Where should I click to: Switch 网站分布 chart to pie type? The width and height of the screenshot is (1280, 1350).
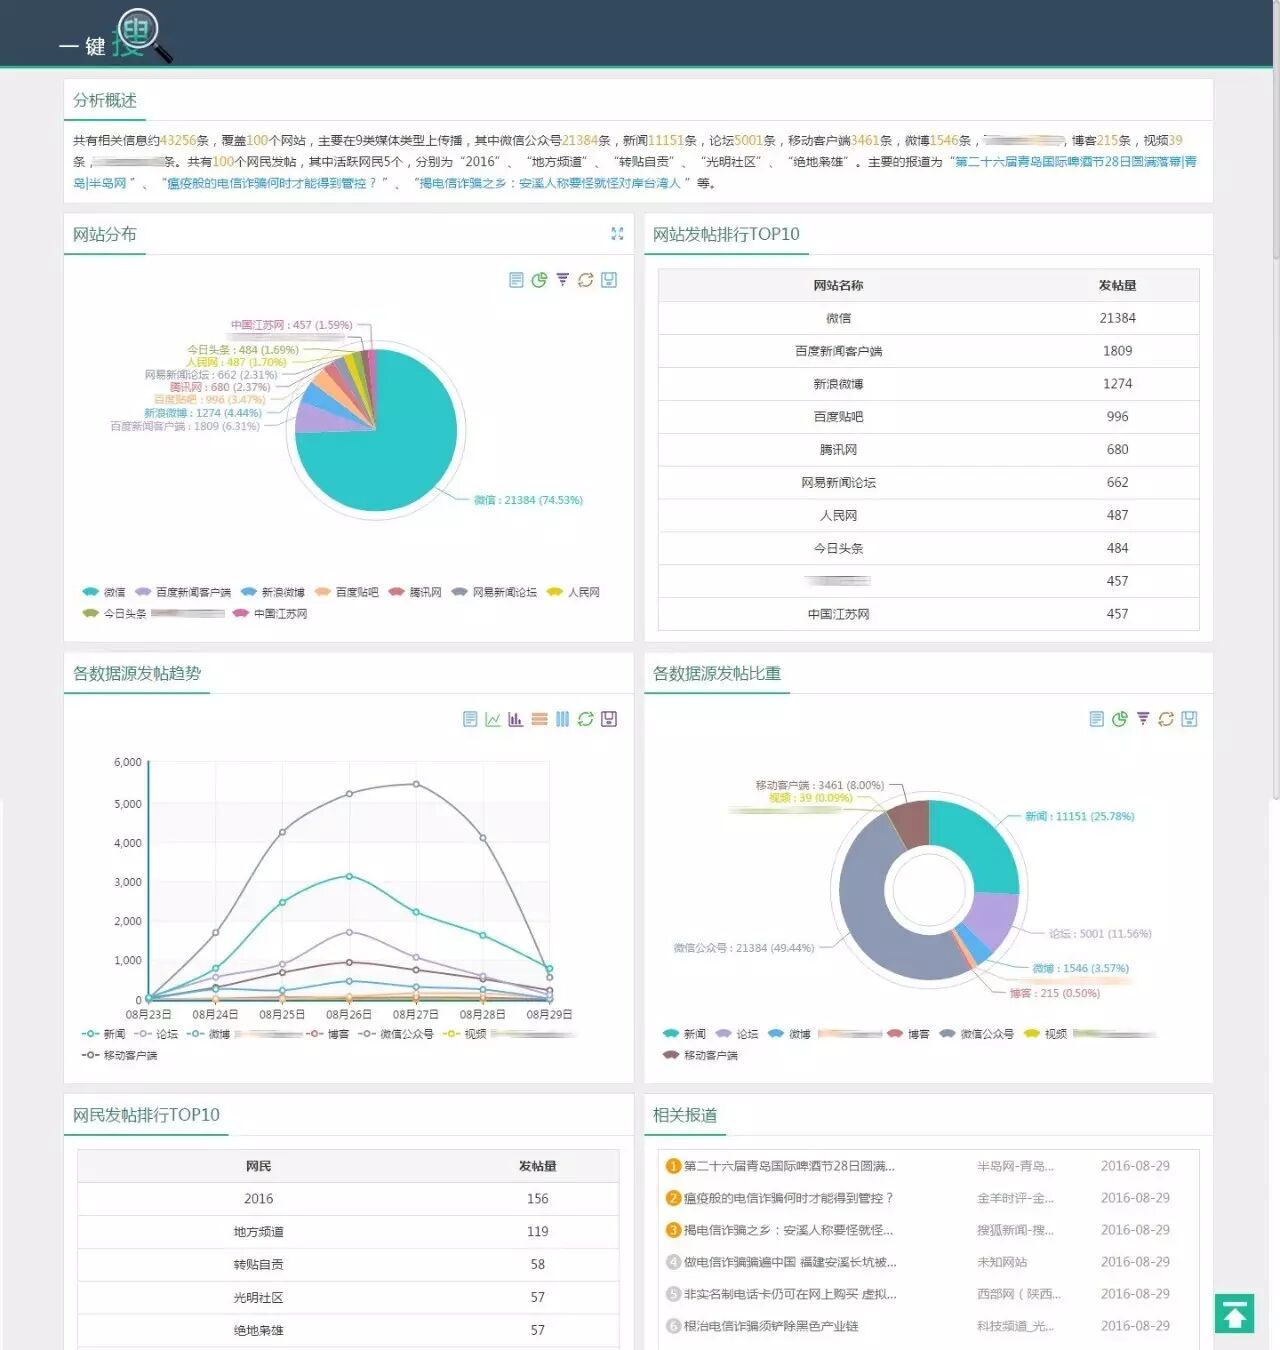(539, 280)
